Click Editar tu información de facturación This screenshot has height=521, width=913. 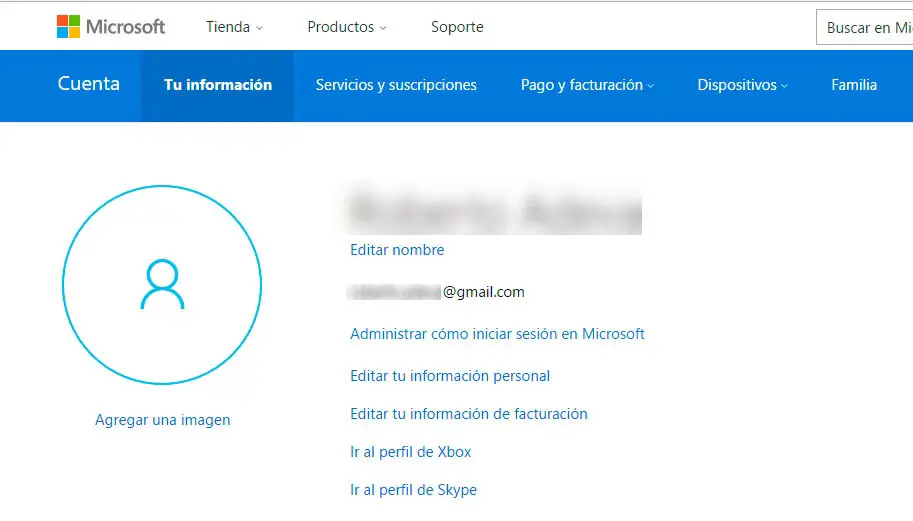point(469,414)
